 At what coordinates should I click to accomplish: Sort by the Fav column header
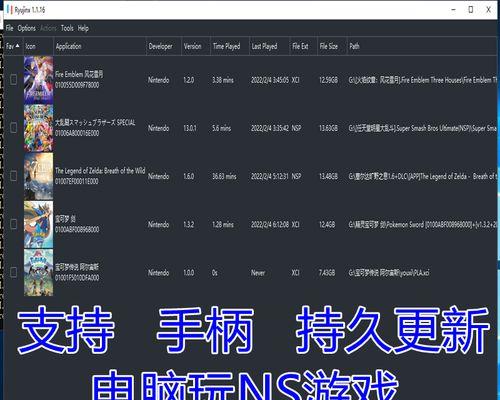coord(13,46)
